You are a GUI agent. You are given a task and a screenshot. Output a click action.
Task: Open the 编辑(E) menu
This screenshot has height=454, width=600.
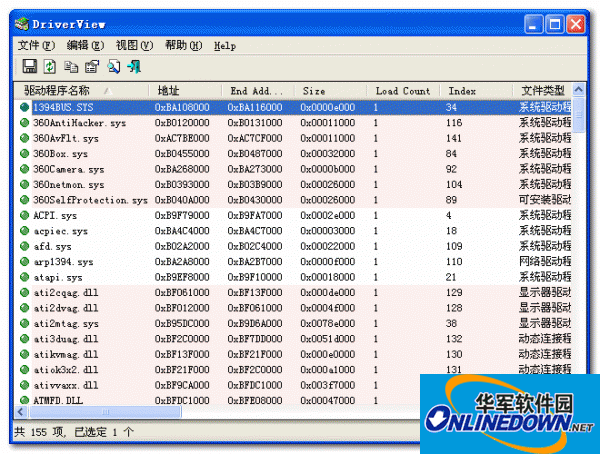coord(85,46)
